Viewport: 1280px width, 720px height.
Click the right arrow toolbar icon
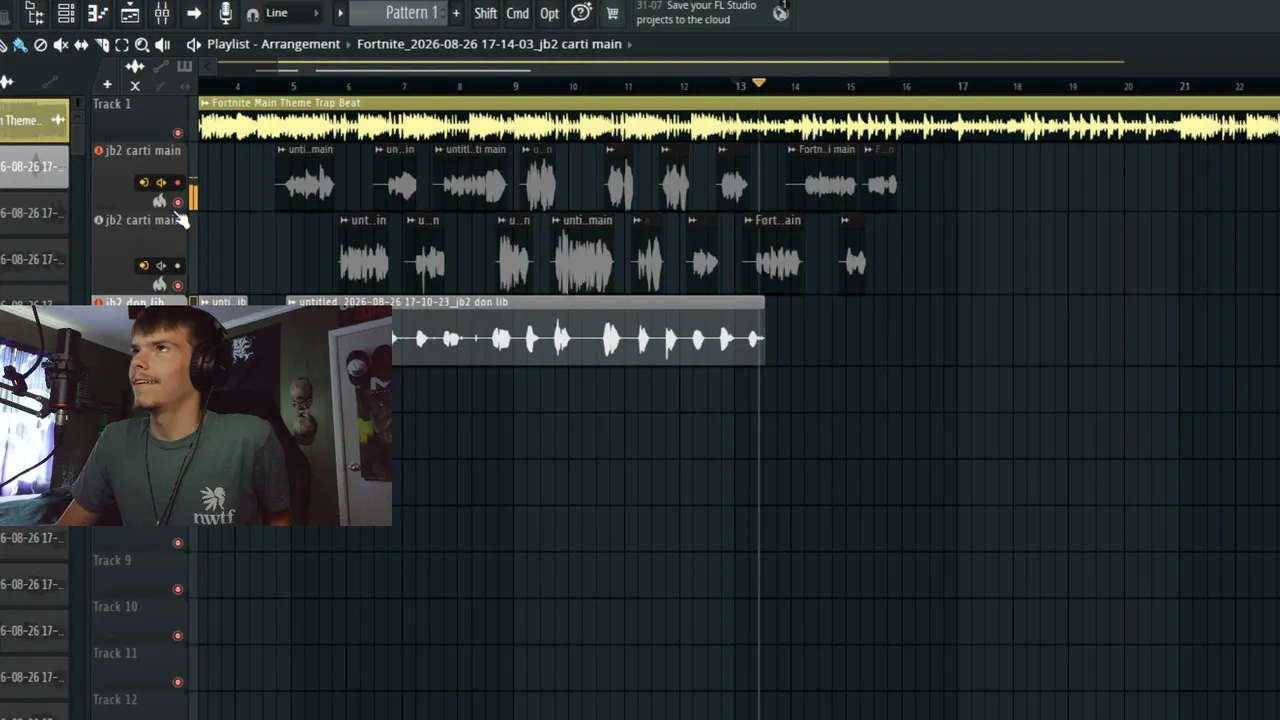(194, 13)
